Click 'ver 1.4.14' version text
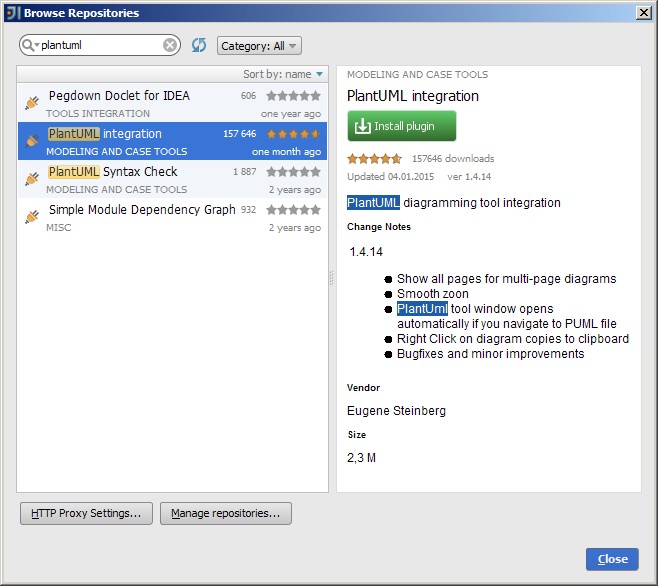This screenshot has width=658, height=586. pos(469,177)
